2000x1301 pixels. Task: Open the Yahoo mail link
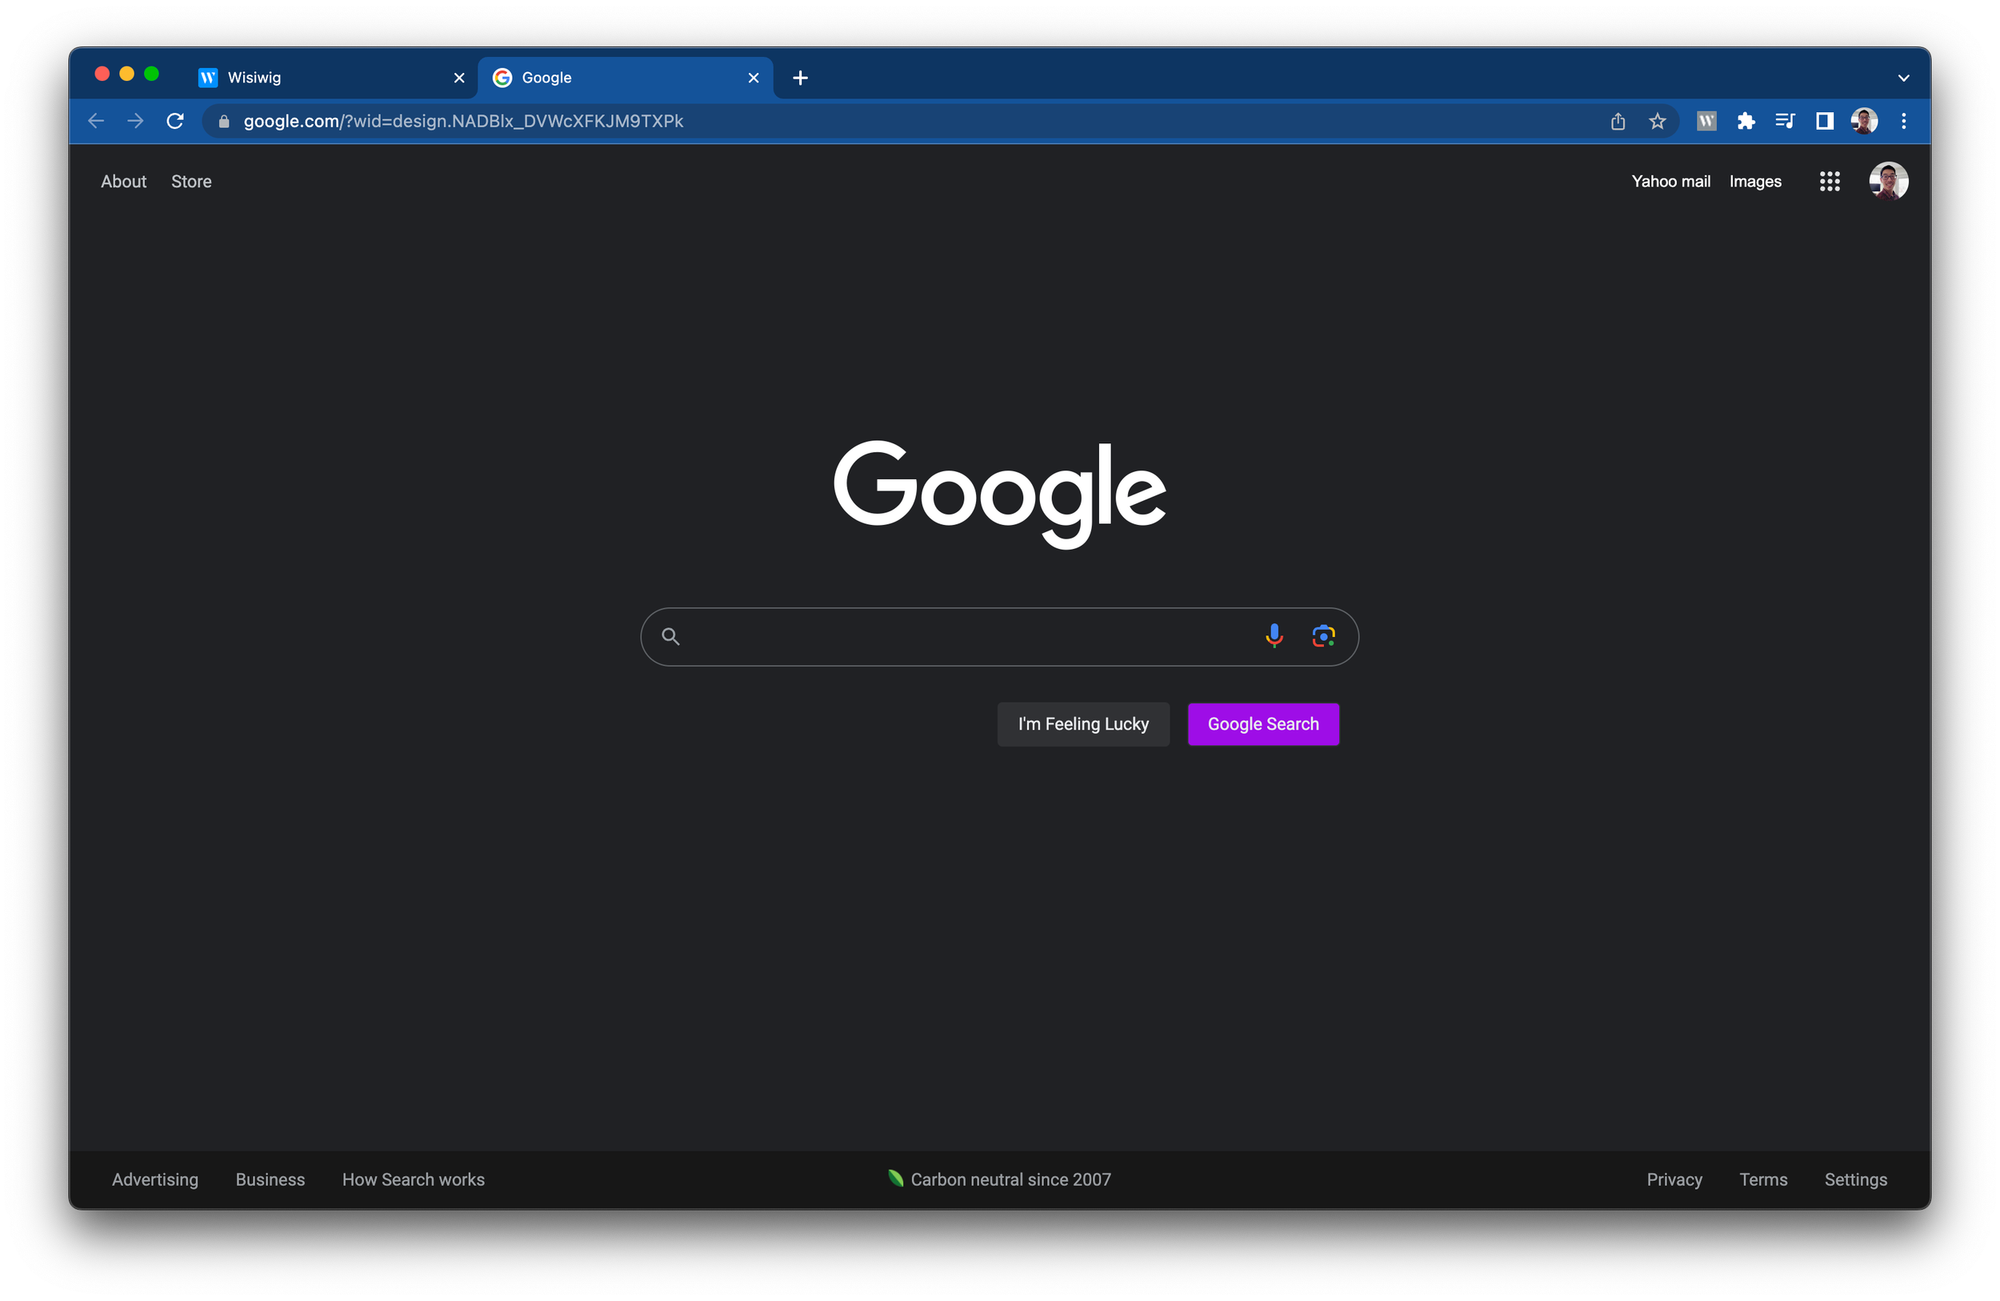point(1670,181)
